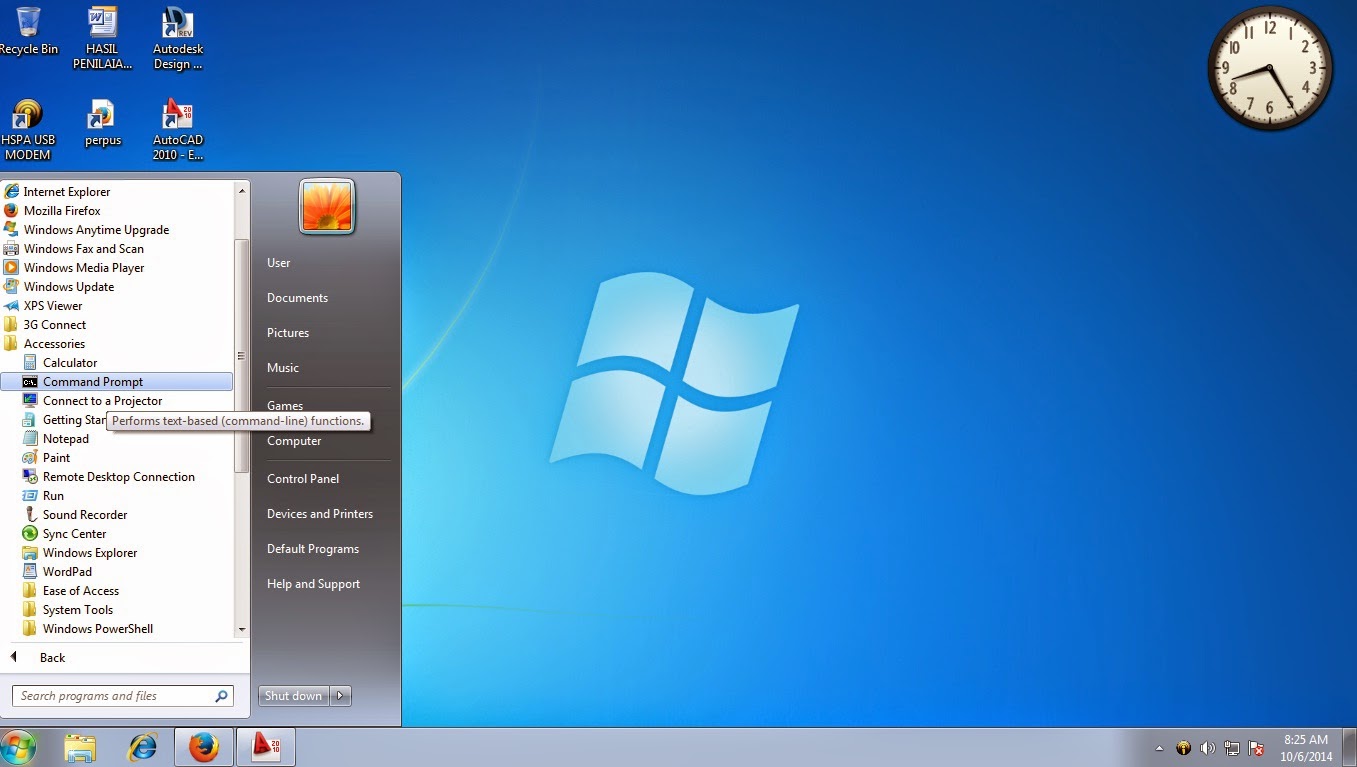
Task: Click the volume speaker tray icon
Action: click(x=1207, y=748)
